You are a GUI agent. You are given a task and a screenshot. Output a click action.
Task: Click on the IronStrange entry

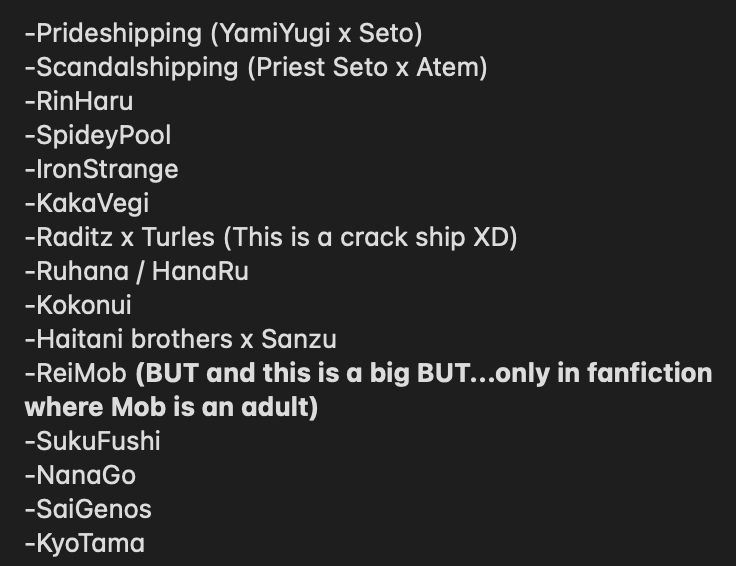pos(101,169)
